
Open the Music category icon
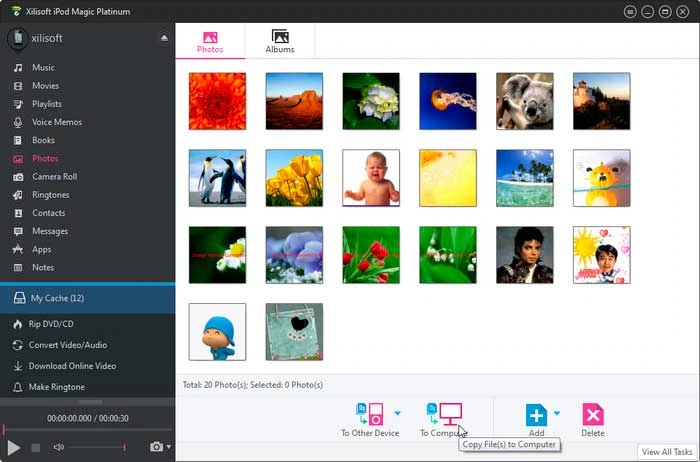(18, 68)
